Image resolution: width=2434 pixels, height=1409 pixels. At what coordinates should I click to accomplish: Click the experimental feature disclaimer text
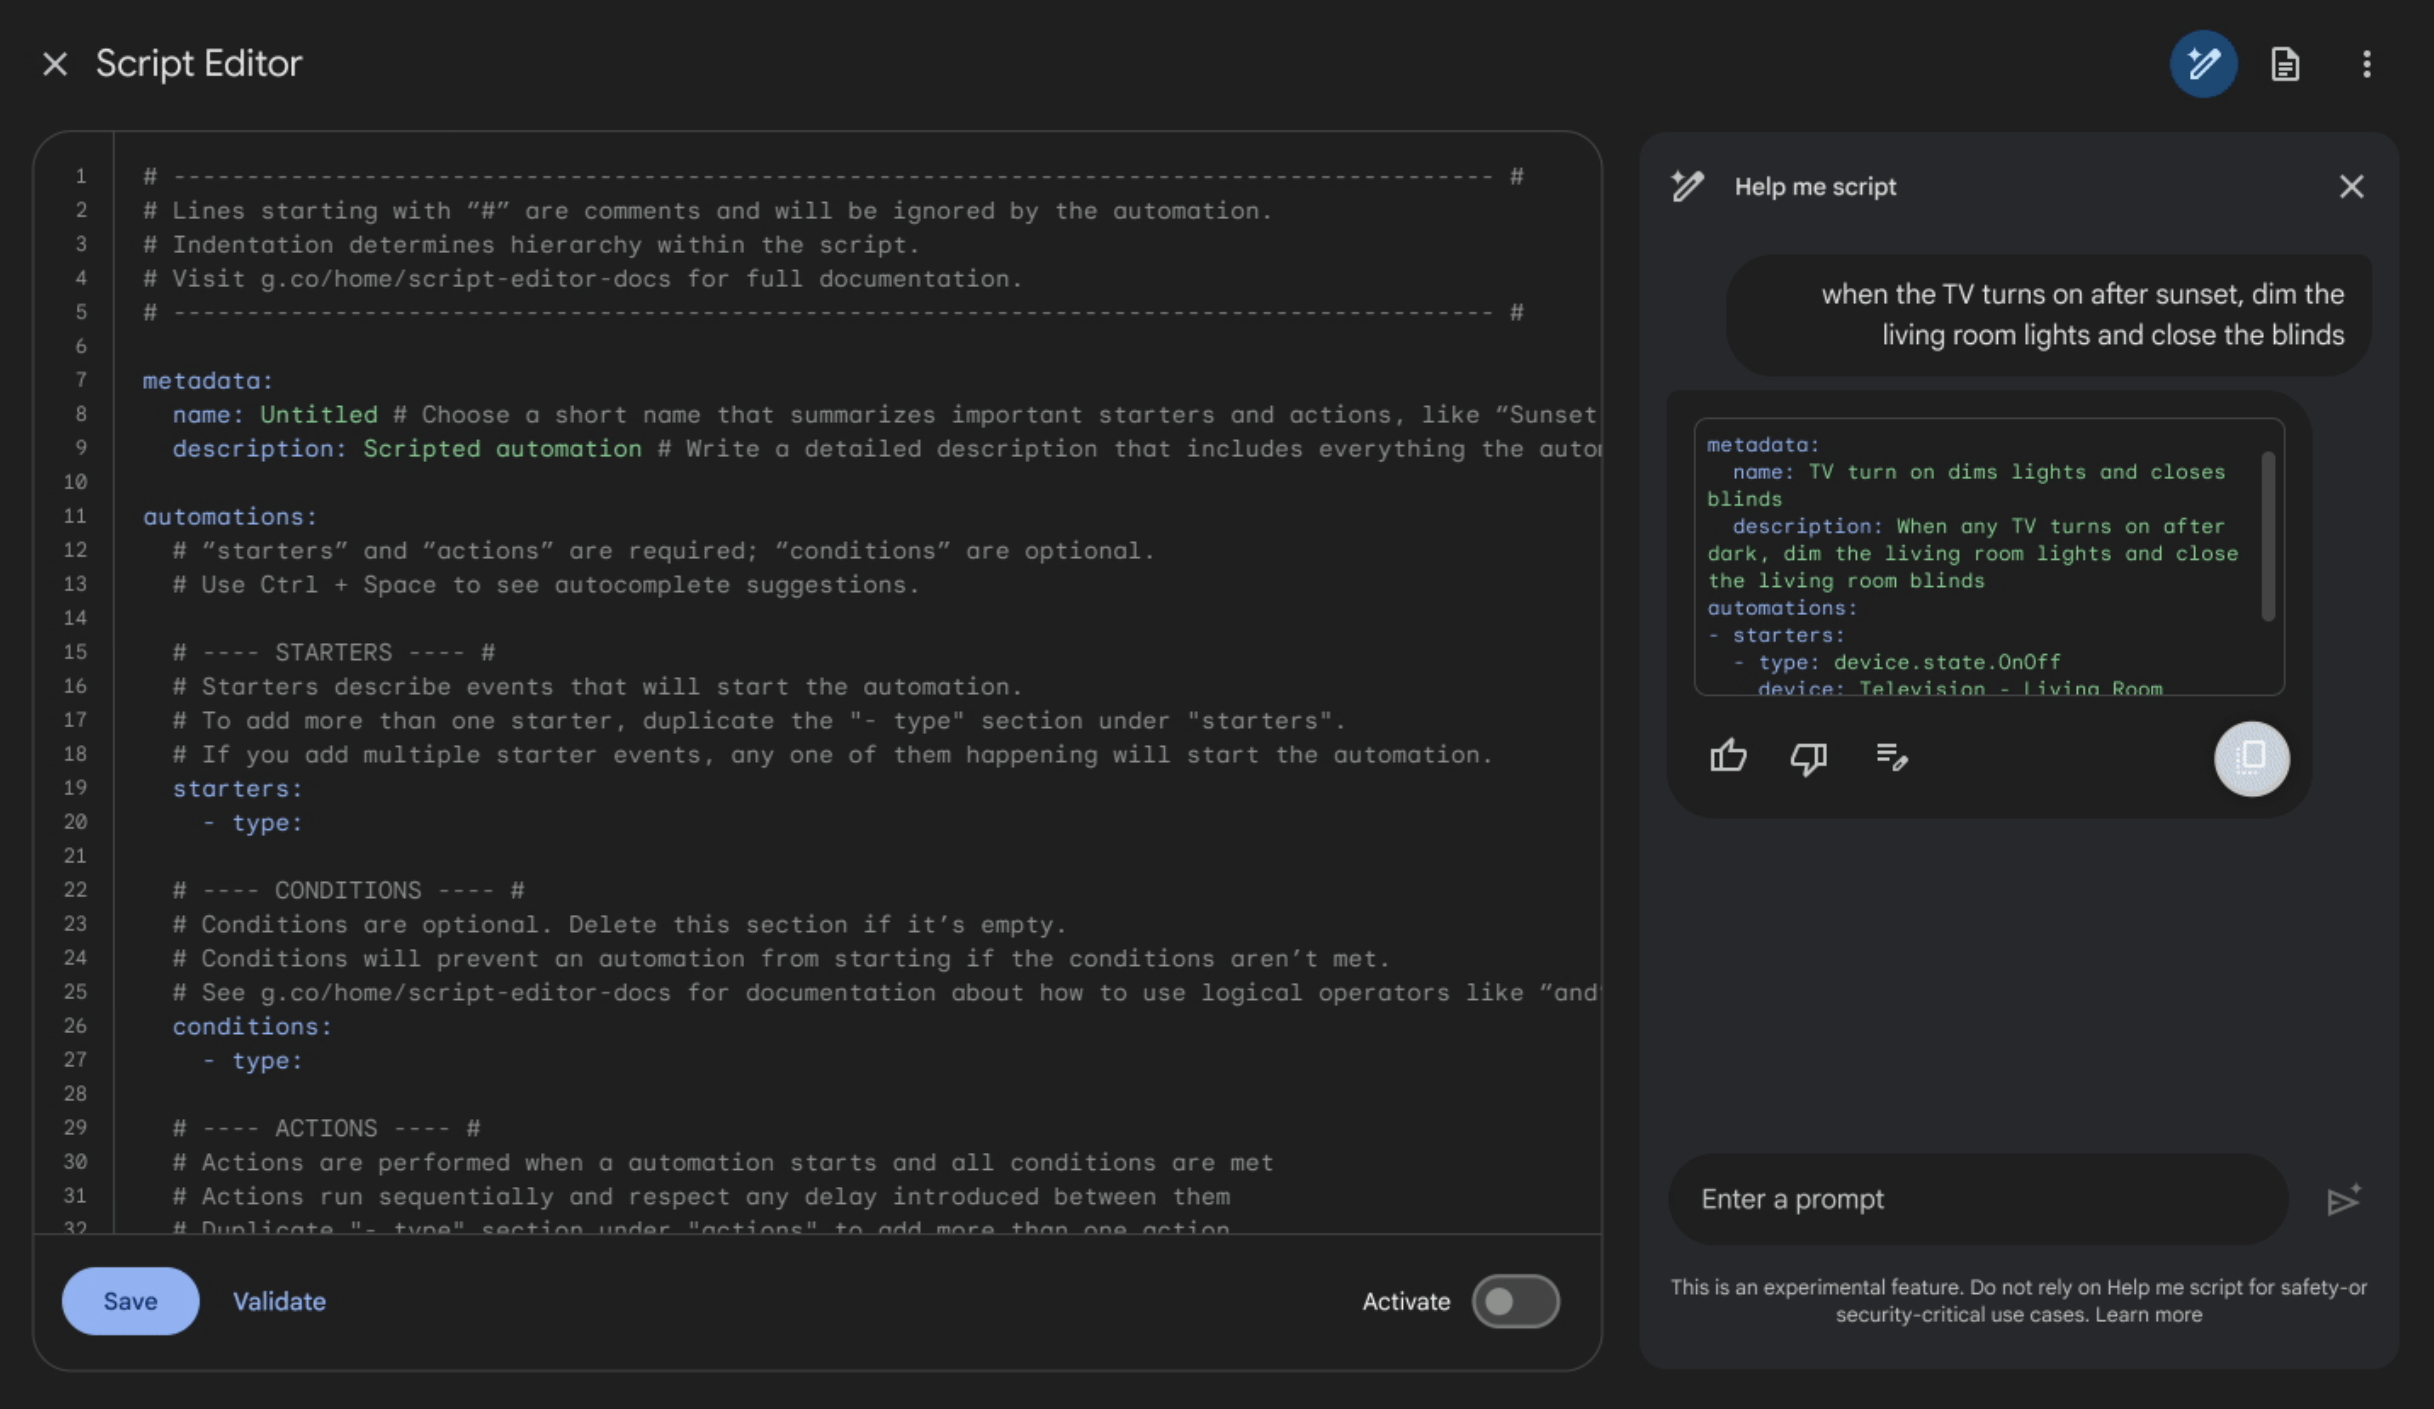(2018, 1301)
